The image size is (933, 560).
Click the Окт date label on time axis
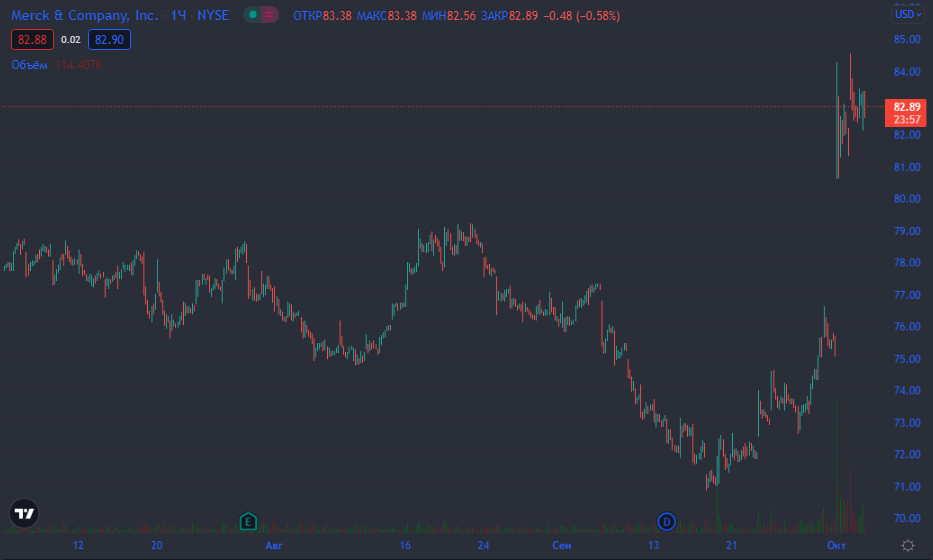coord(836,545)
